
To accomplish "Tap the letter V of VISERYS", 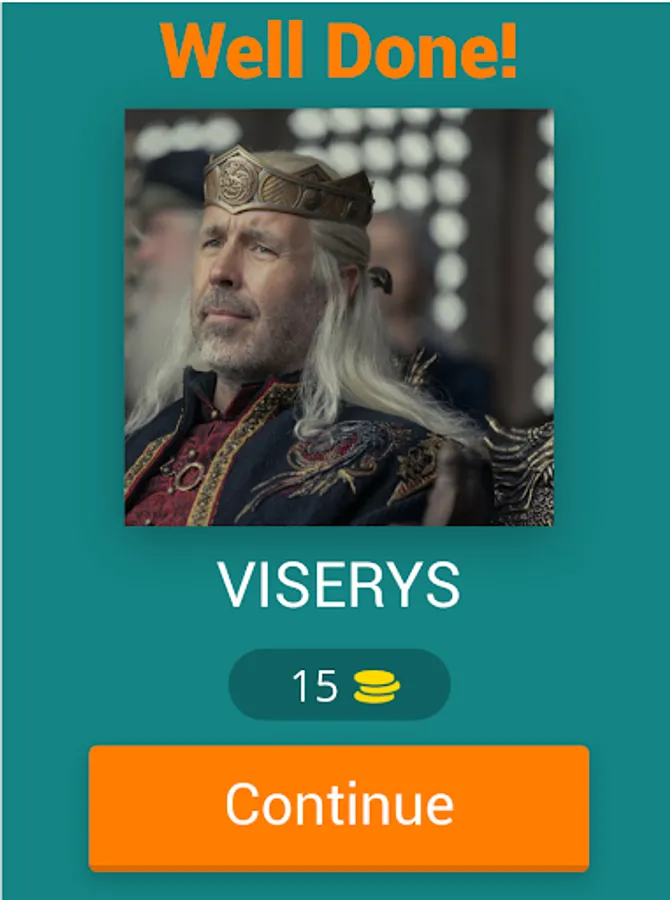I will point(234,585).
